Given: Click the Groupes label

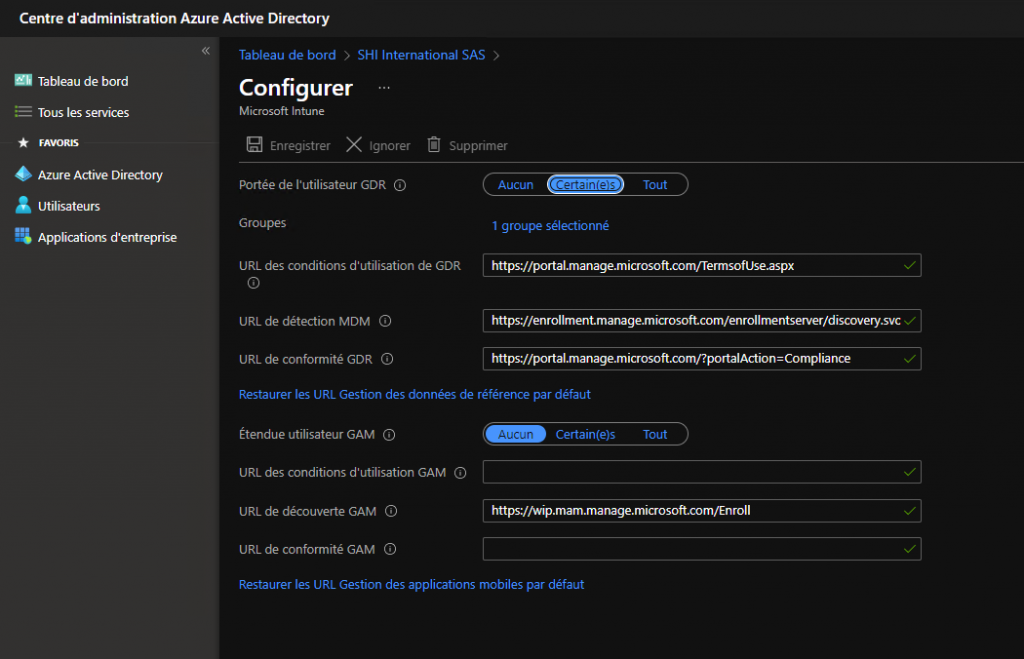Looking at the screenshot, I should (x=263, y=223).
